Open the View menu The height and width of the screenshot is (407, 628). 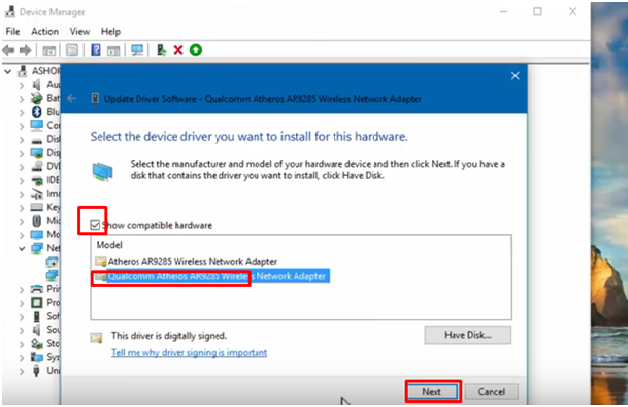[80, 31]
